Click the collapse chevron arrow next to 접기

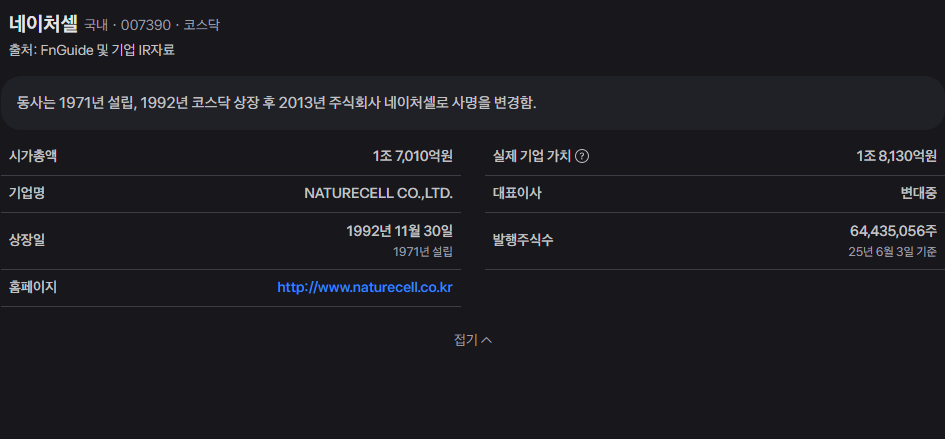[x=487, y=340]
